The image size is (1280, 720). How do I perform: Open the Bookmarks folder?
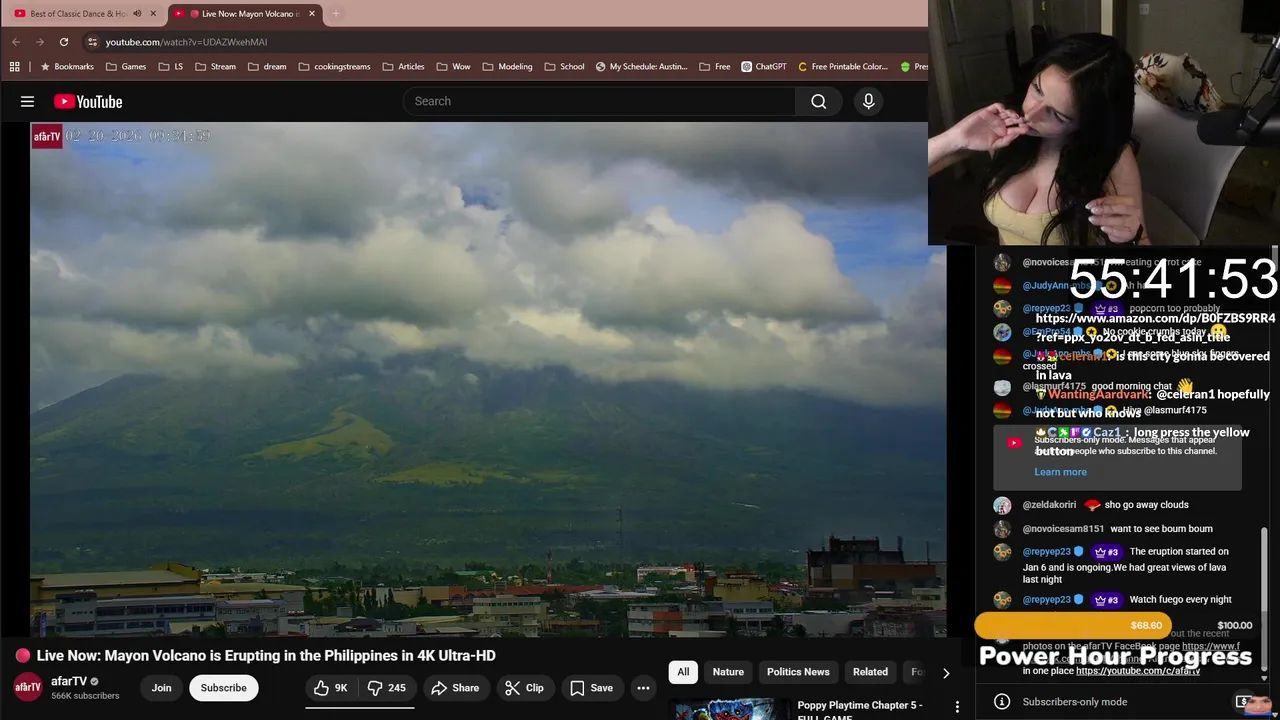pyautogui.click(x=66, y=67)
